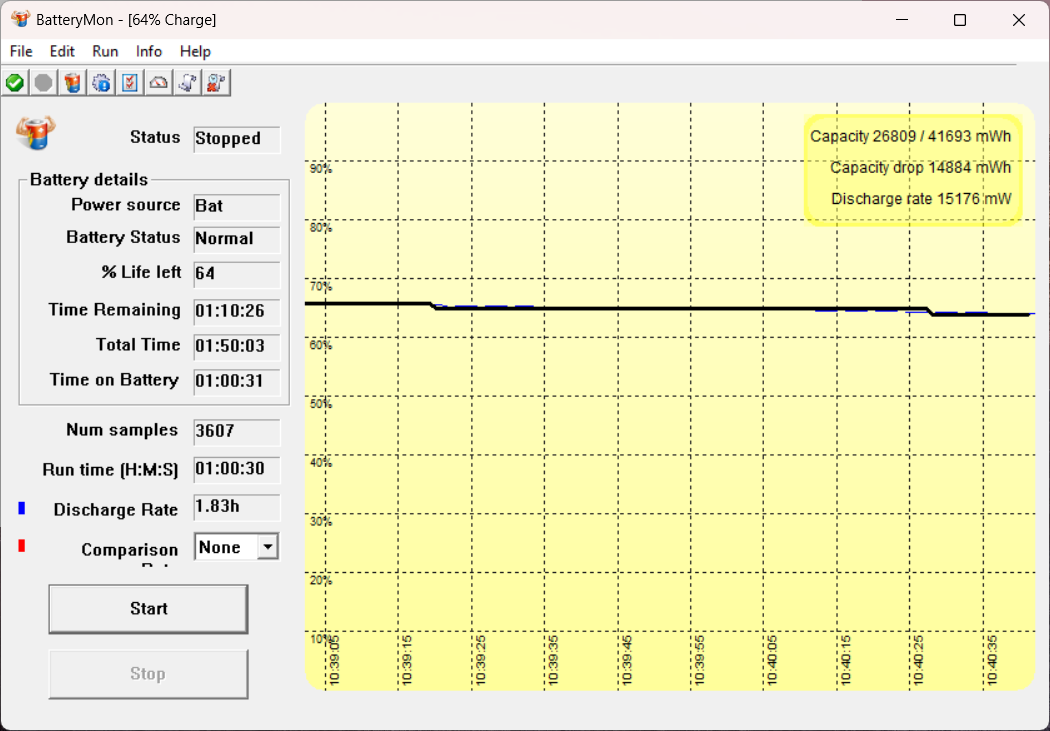Open the File menu
1050x731 pixels.
21,52
